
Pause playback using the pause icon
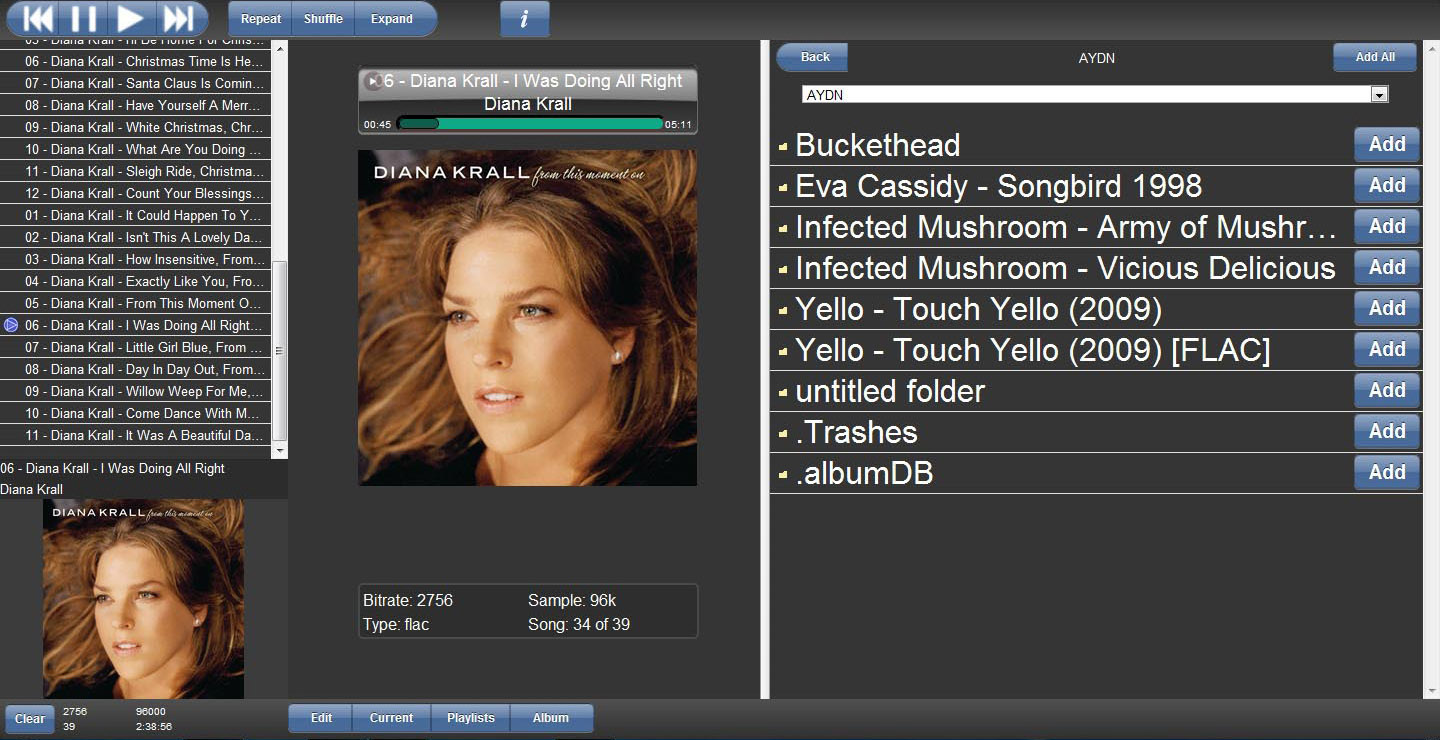84,18
